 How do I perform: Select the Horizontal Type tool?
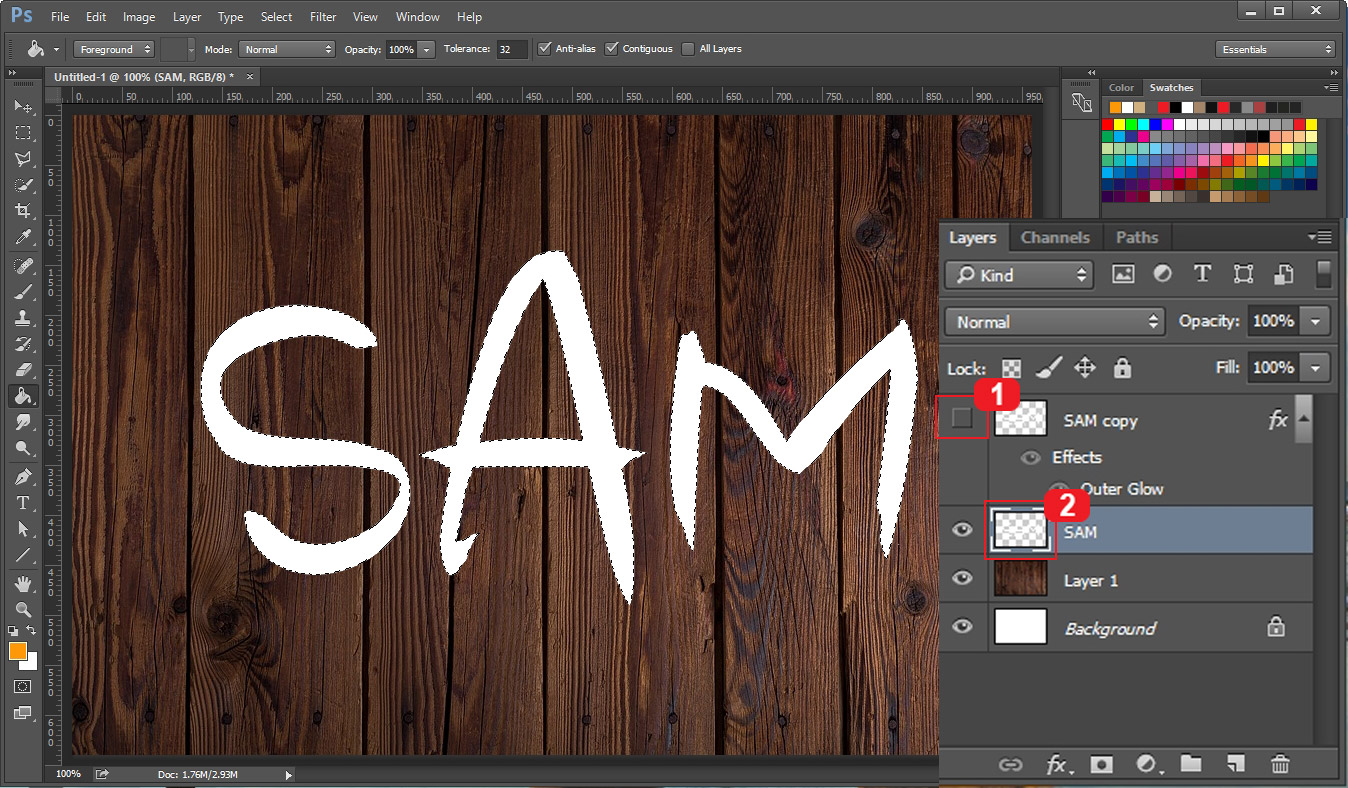coord(22,503)
